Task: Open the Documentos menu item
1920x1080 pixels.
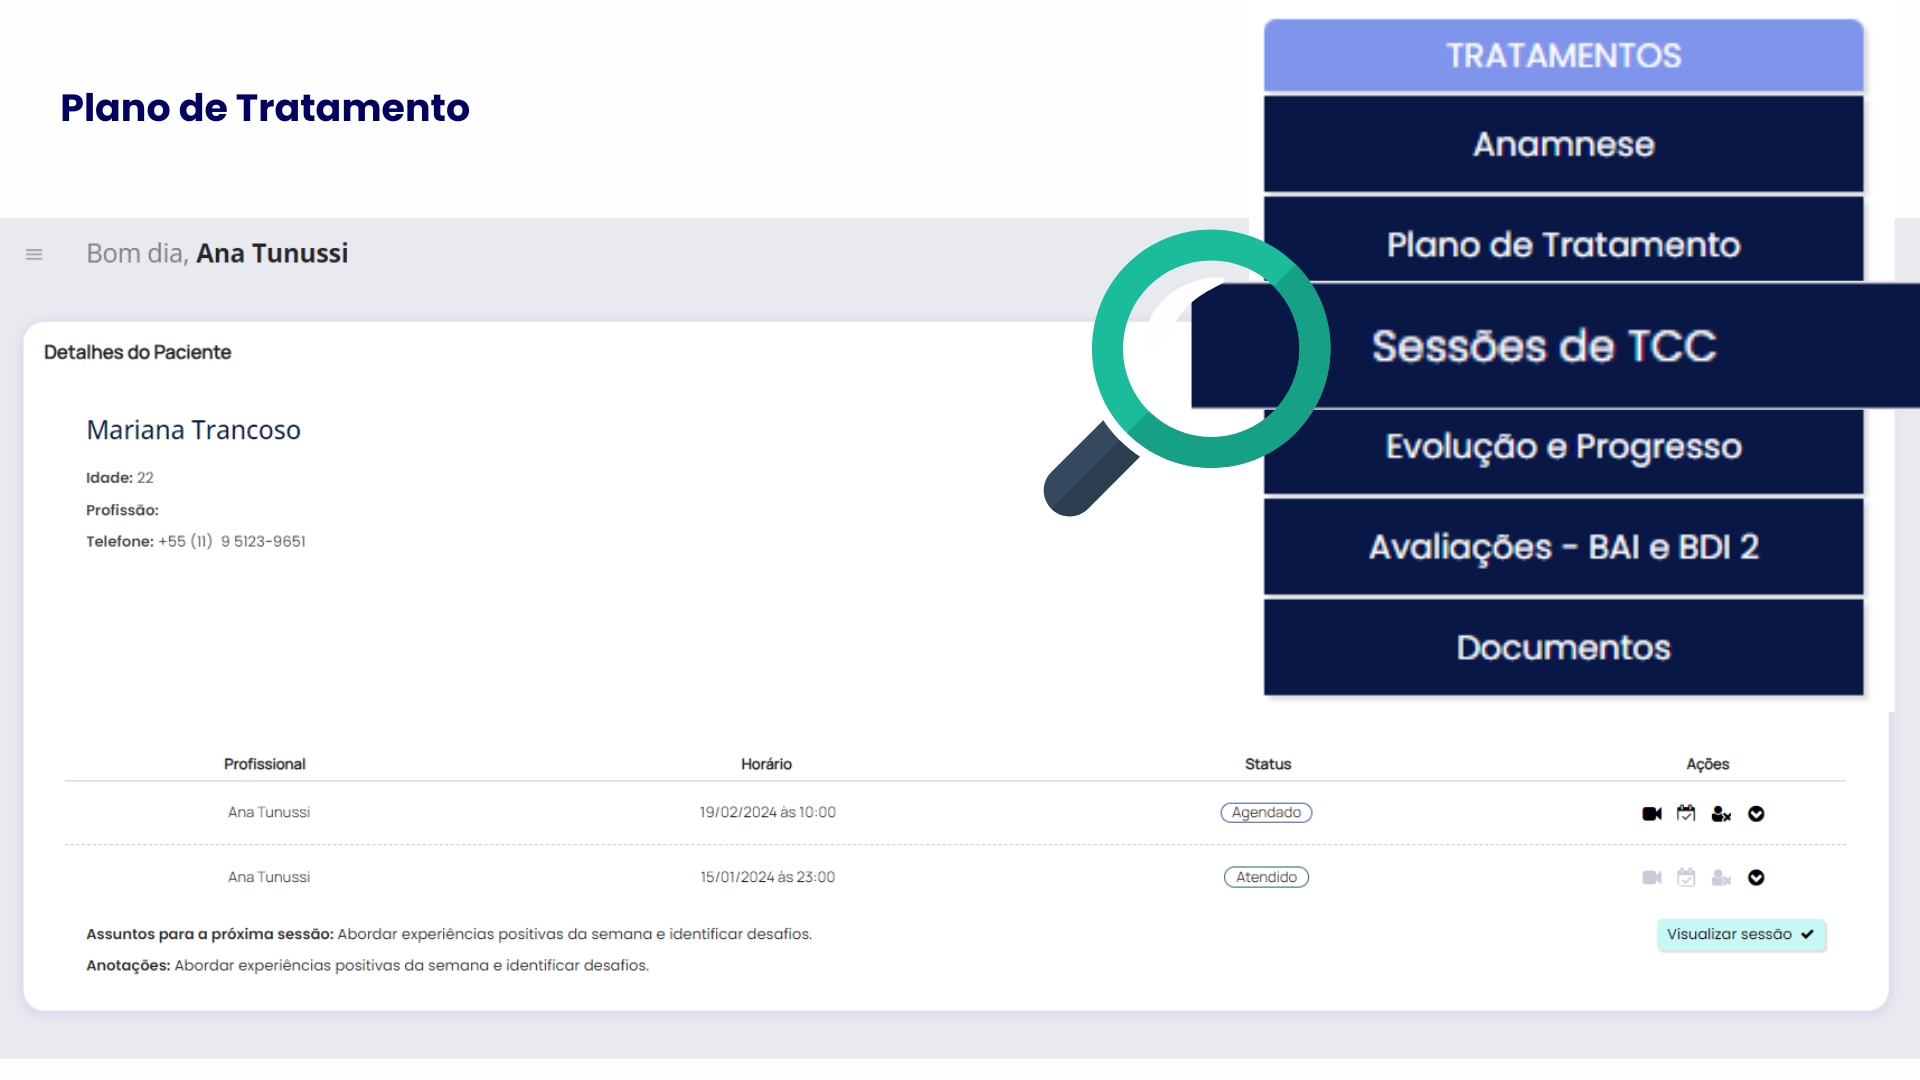Action: [1563, 648]
